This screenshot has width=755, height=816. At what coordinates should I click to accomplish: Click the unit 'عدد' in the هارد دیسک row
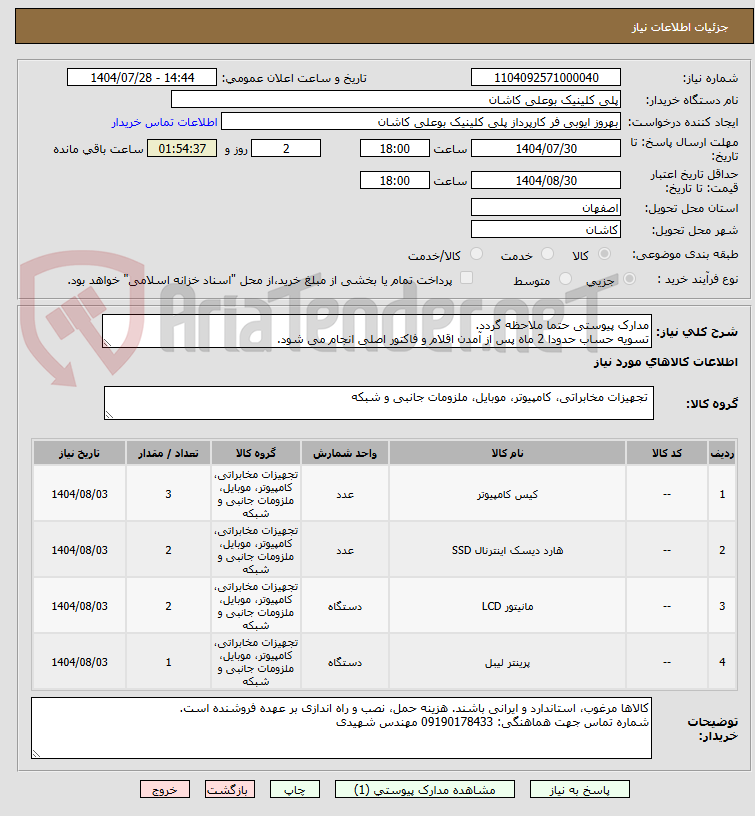point(345,550)
